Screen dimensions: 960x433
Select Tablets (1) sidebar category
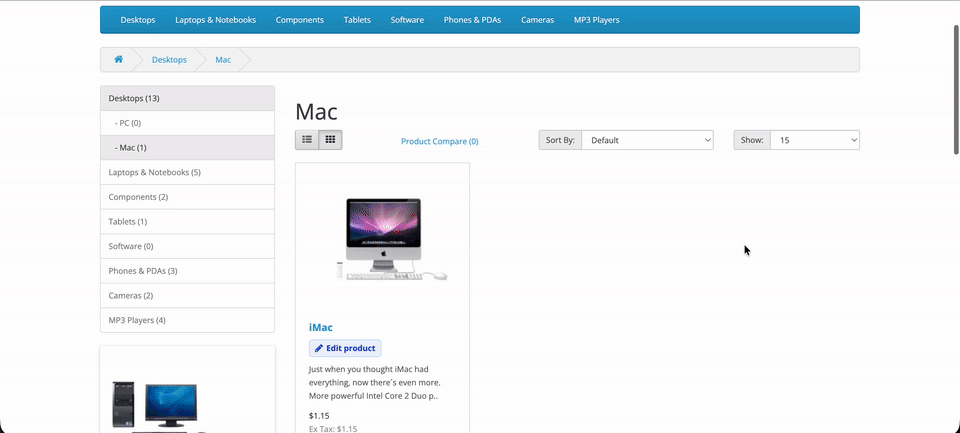187,222
